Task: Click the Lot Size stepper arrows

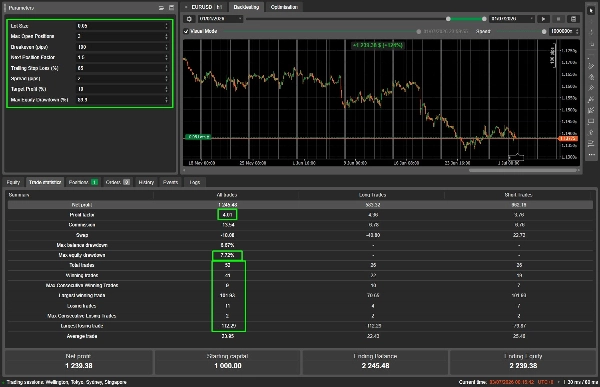Action: [x=166, y=26]
